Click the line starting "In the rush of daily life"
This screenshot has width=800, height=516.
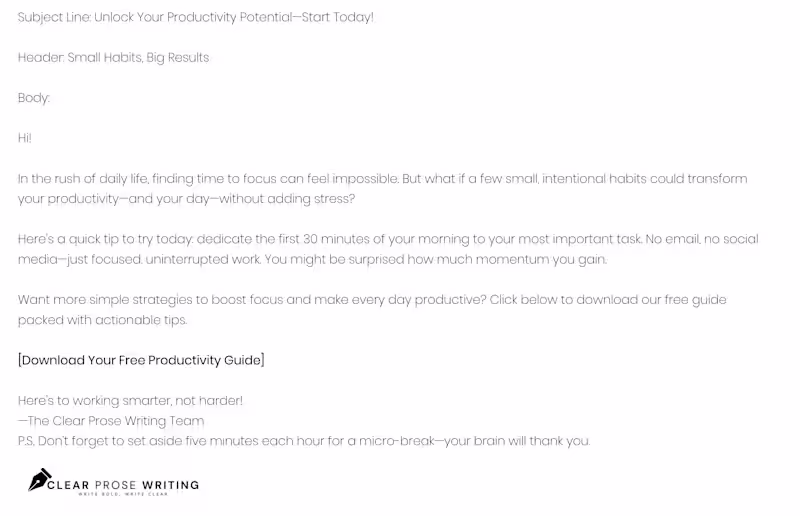coord(382,179)
